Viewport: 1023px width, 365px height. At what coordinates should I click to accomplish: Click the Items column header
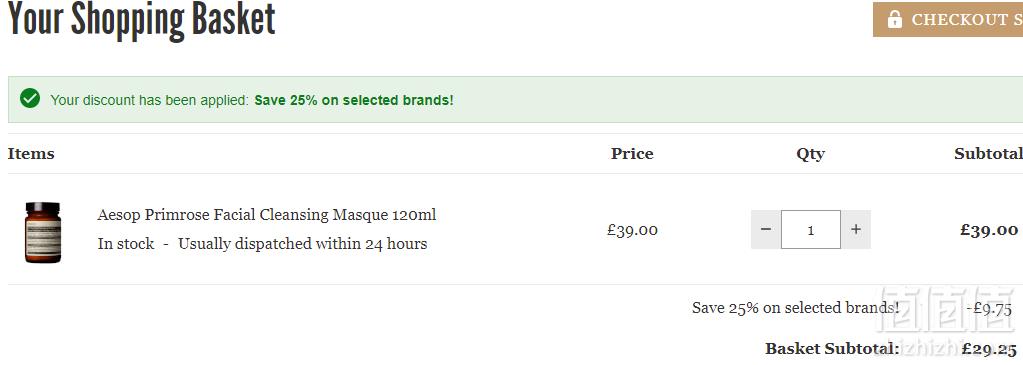(31, 154)
